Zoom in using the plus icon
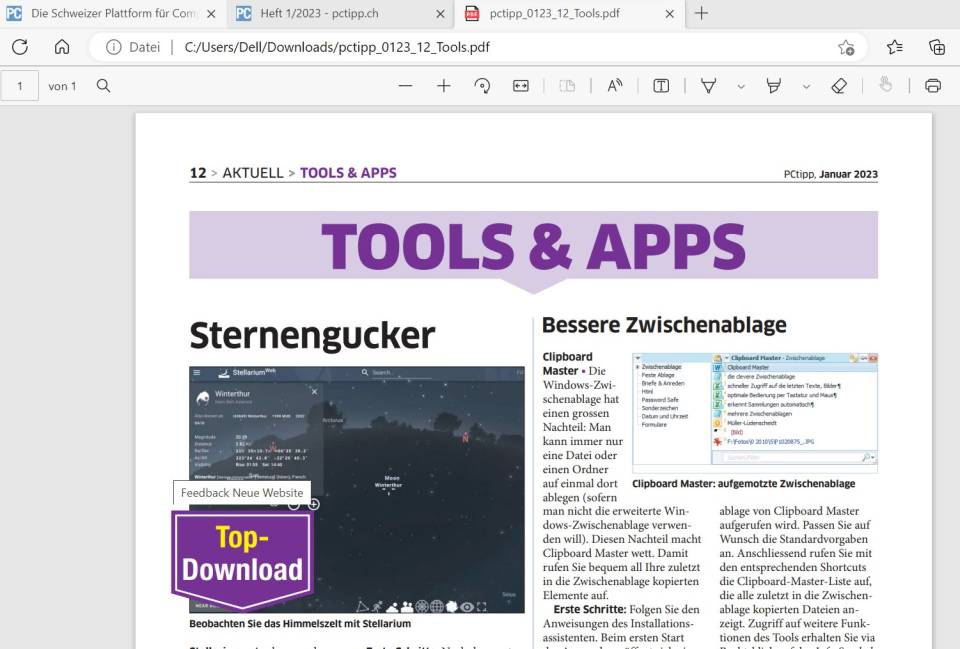 pos(442,86)
